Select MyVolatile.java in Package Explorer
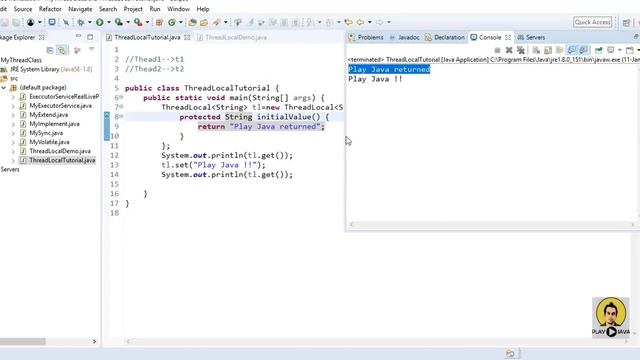640x360 pixels. pos(49,142)
